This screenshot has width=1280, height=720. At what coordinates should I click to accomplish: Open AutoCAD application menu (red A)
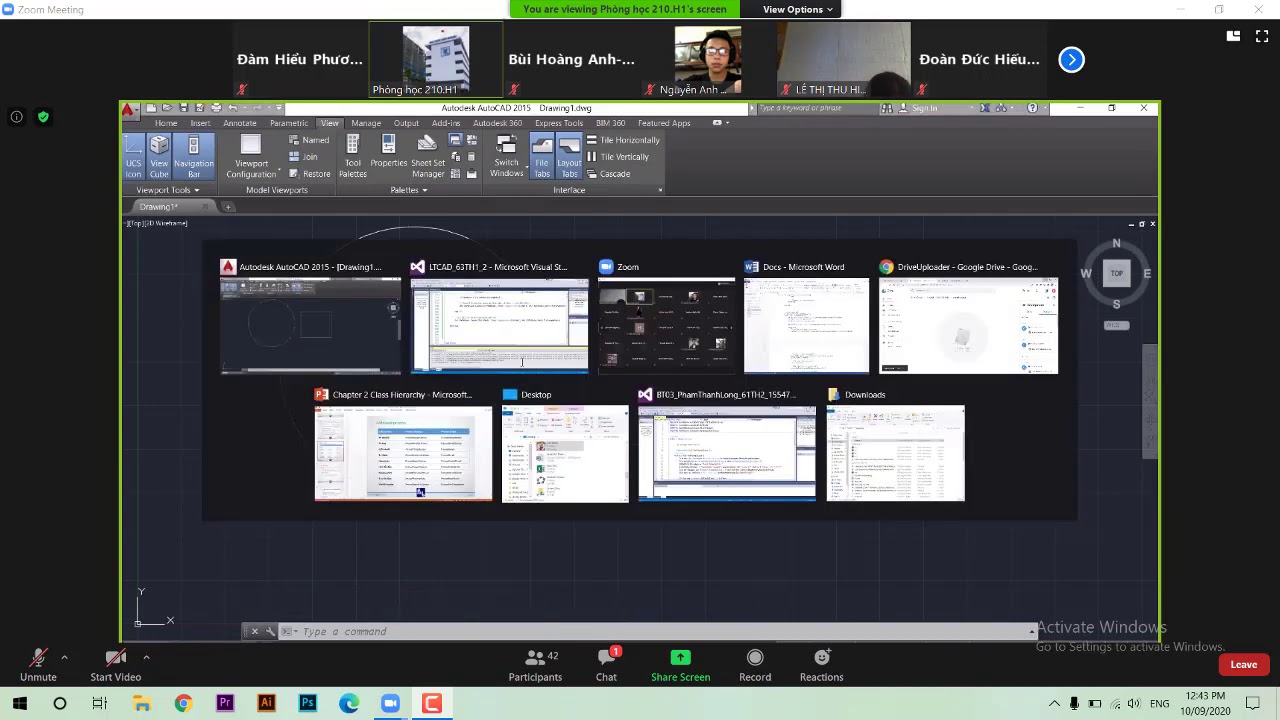131,109
